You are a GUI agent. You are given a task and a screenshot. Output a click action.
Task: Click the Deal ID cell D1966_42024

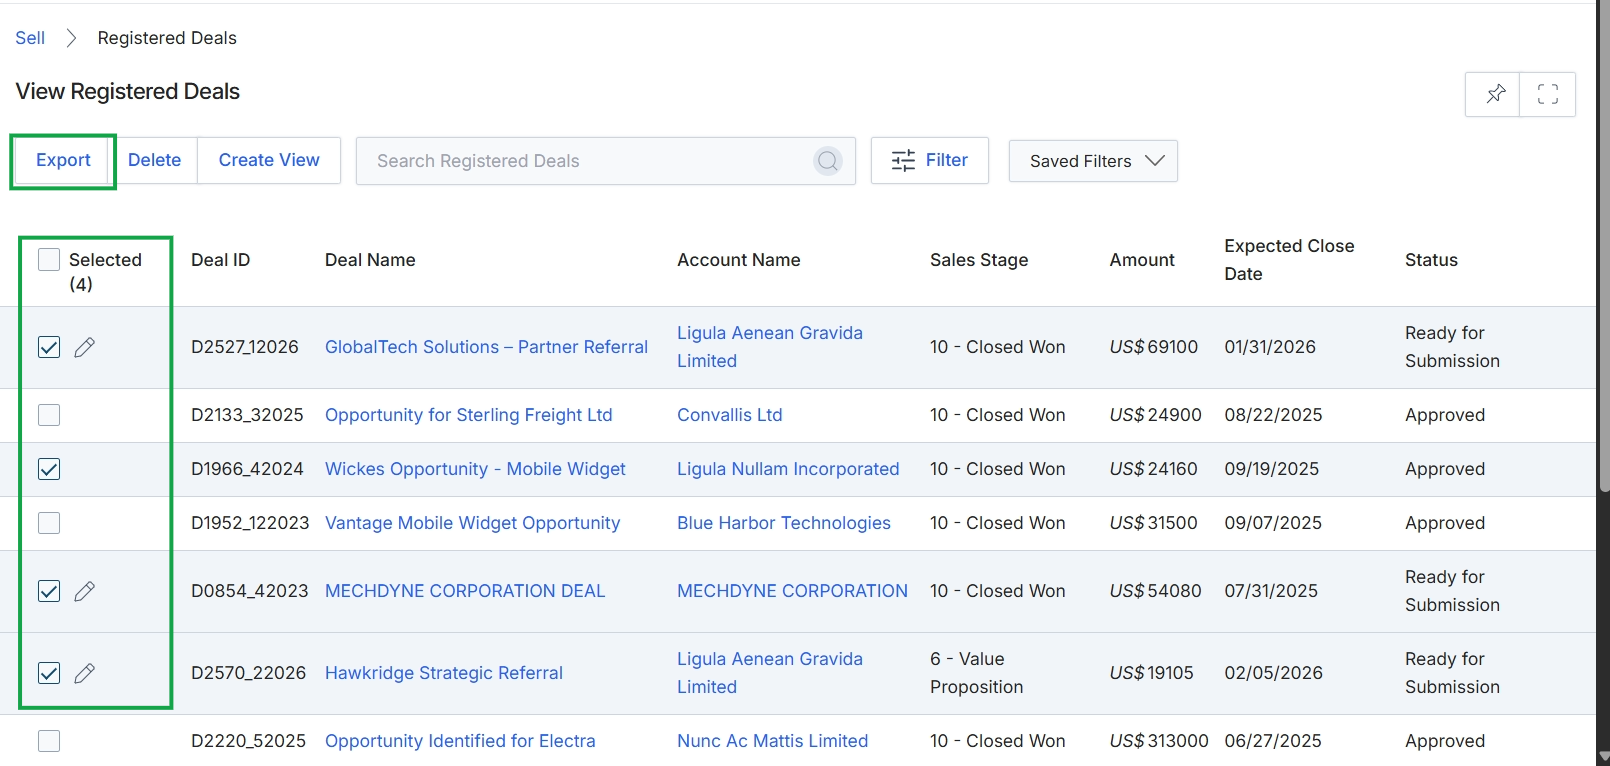tap(247, 469)
